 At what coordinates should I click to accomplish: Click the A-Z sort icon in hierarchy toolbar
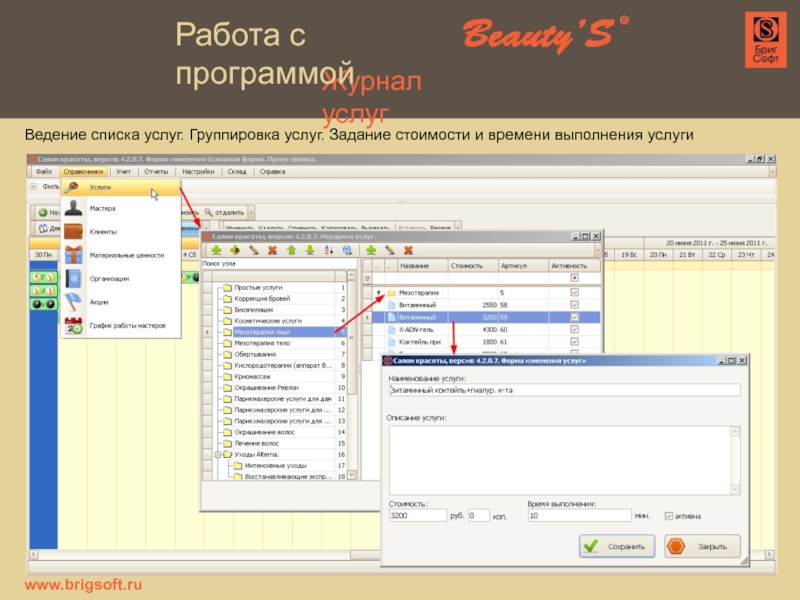pyautogui.click(x=329, y=250)
